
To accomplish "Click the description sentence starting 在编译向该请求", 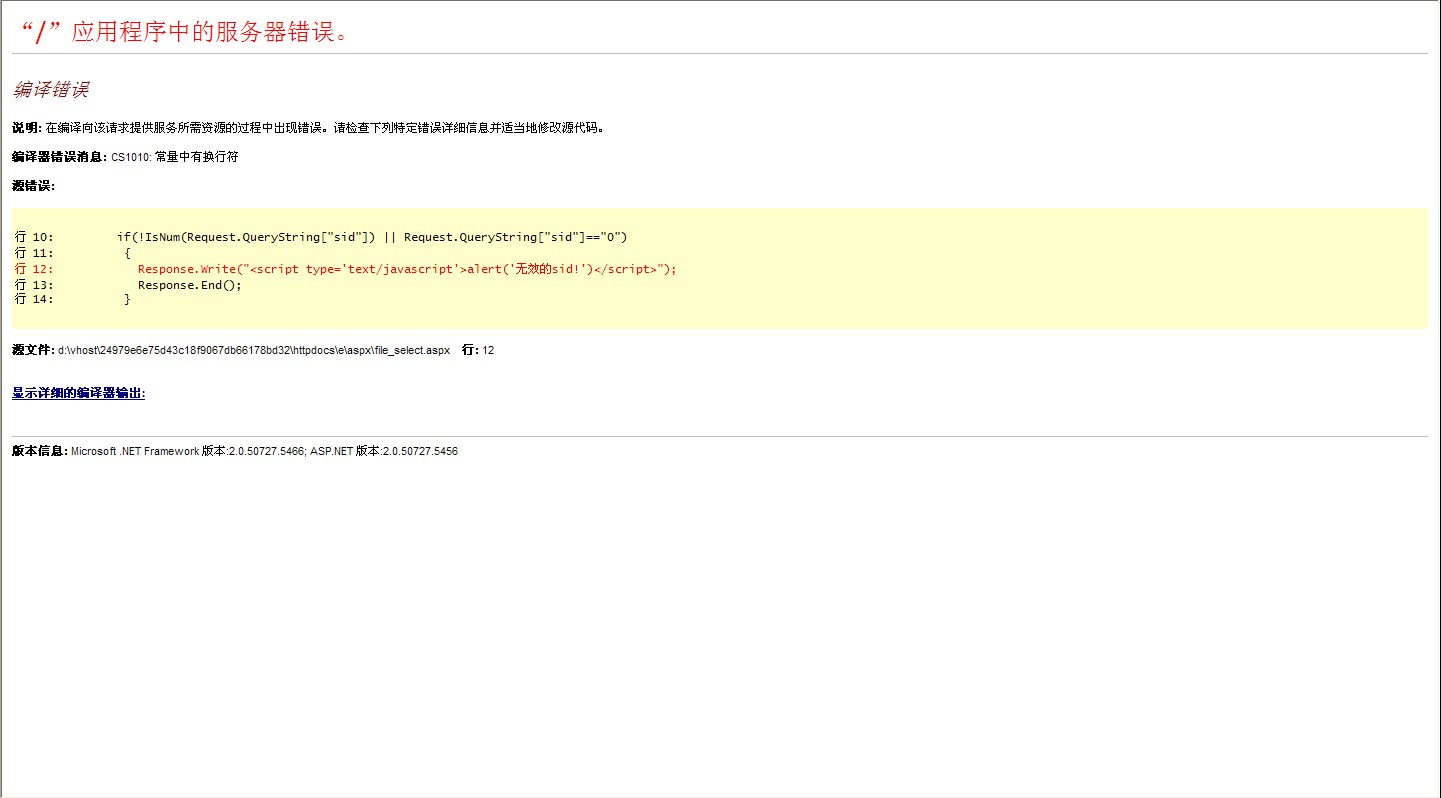I will [325, 128].
